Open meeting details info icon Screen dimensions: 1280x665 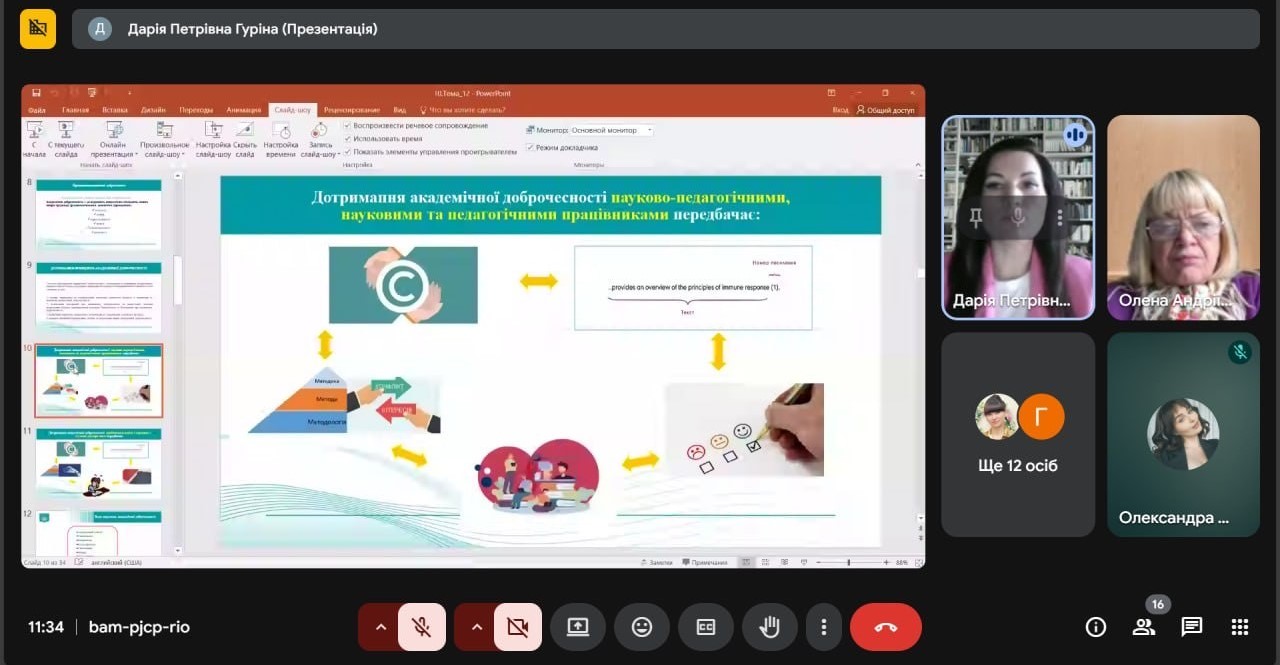(x=1096, y=627)
